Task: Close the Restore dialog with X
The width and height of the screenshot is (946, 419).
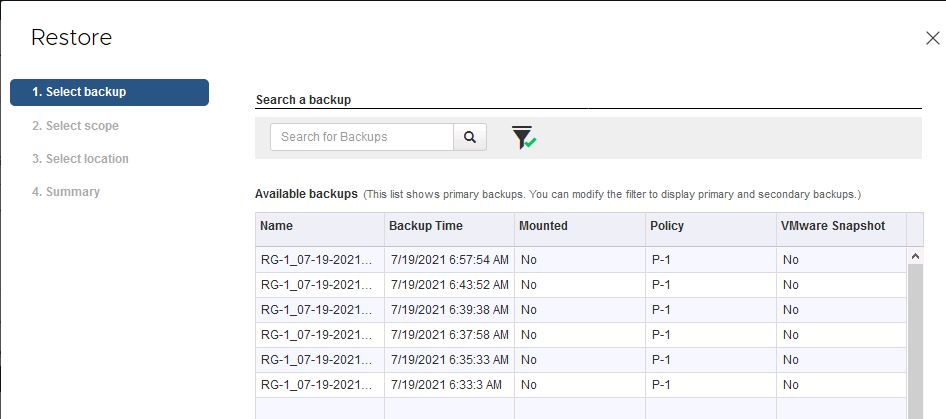Action: [x=932, y=39]
